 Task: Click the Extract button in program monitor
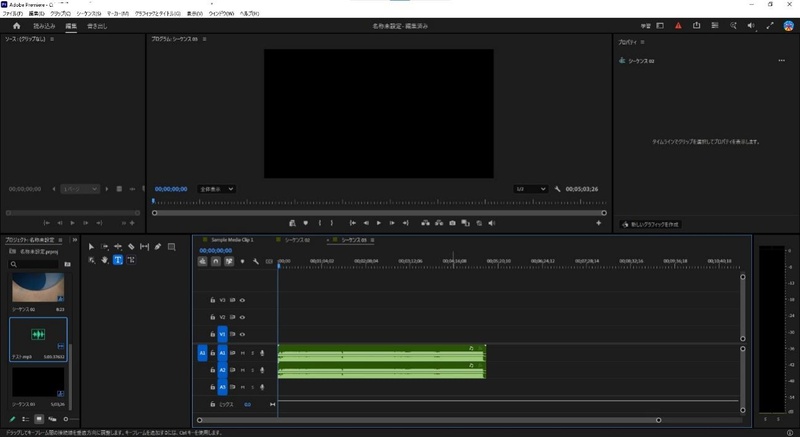[439, 223]
